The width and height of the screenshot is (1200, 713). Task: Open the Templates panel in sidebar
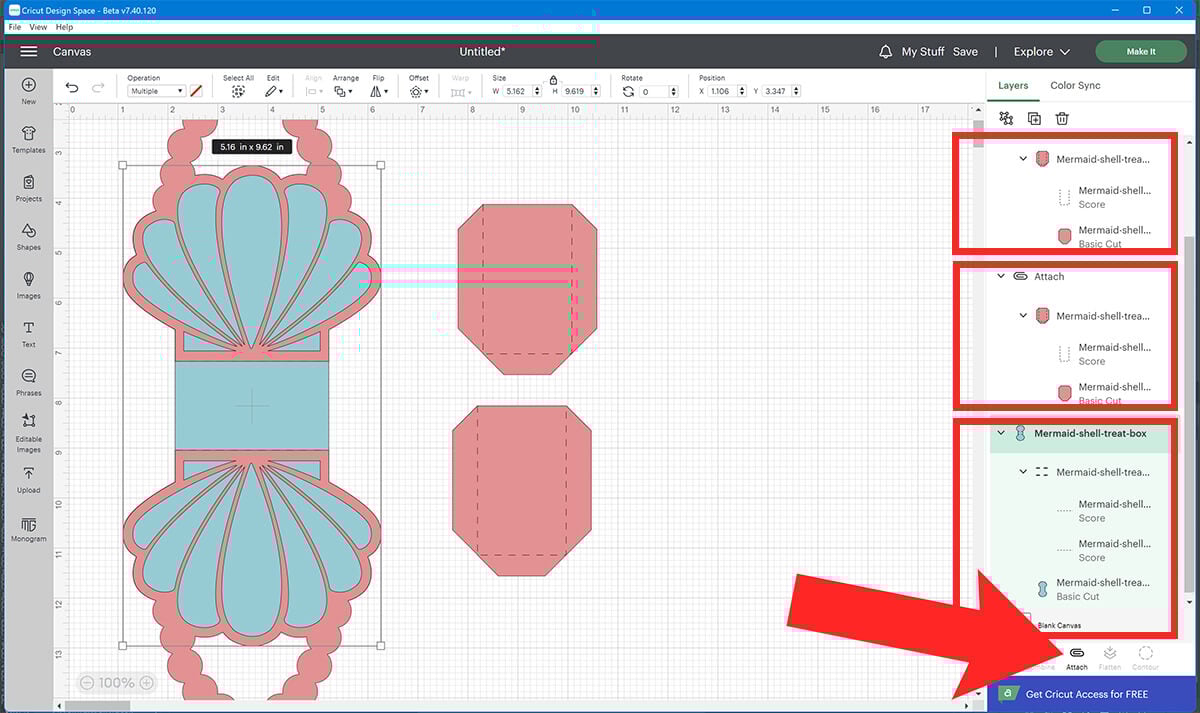tap(28, 139)
